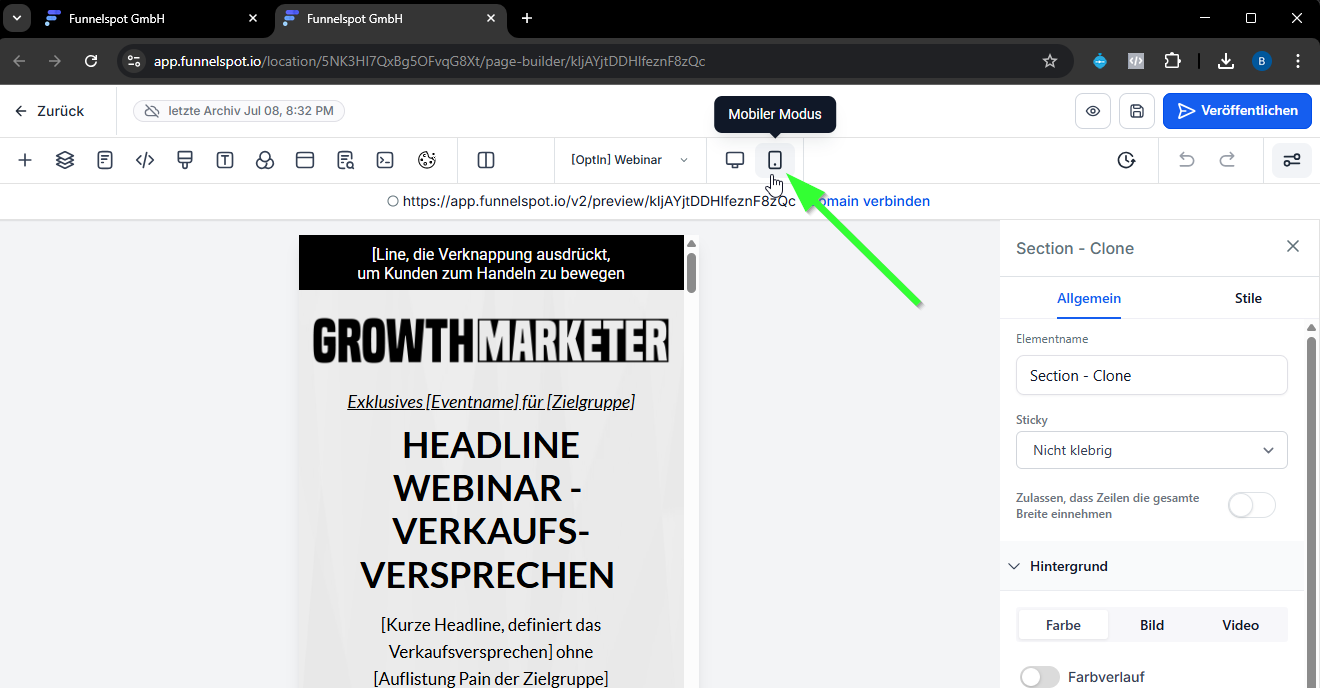This screenshot has width=1320, height=688.
Task: Open the Sticky 'Nicht klebrig' dropdown
Action: 1152,450
